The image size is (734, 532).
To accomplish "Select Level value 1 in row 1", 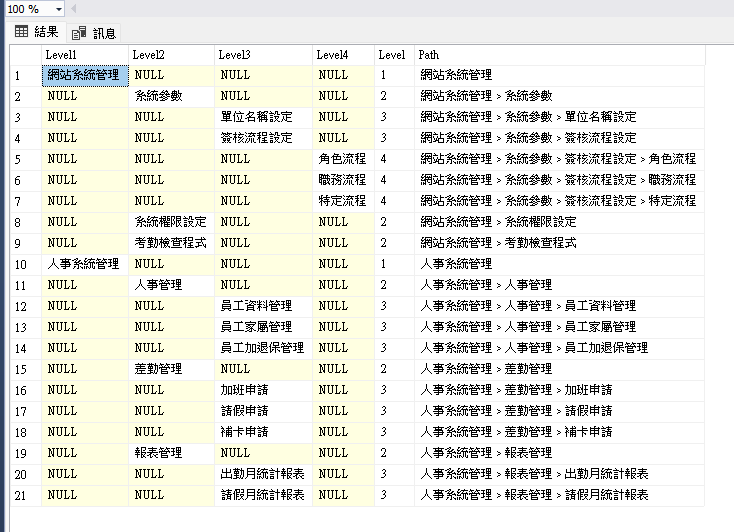I will coord(395,75).
